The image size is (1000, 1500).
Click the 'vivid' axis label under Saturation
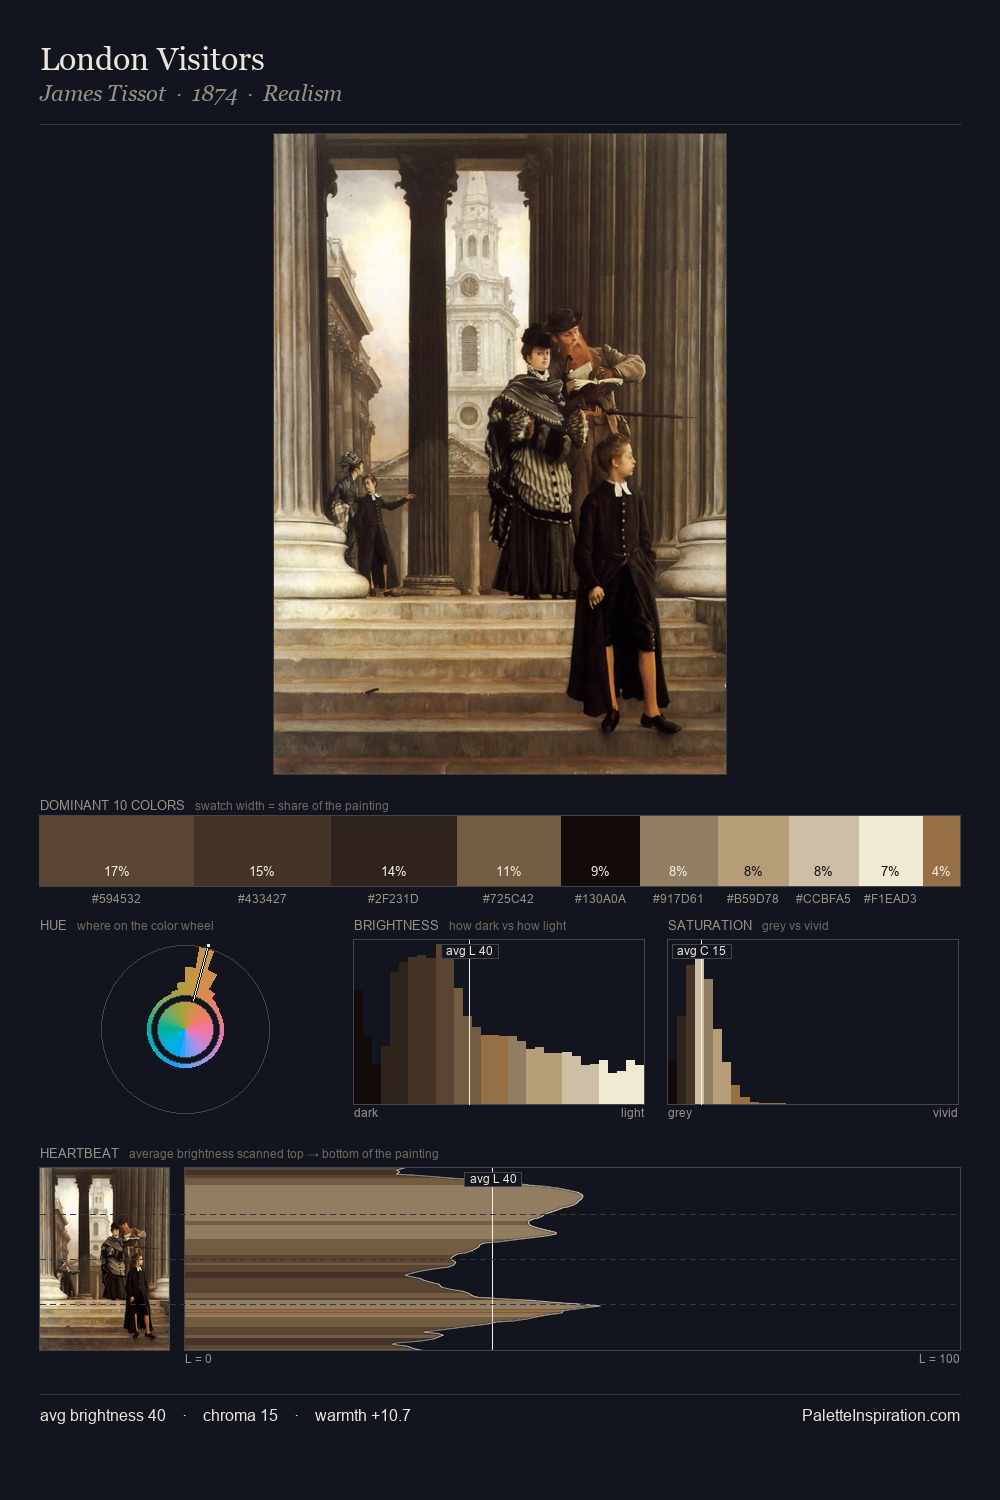pos(945,1113)
